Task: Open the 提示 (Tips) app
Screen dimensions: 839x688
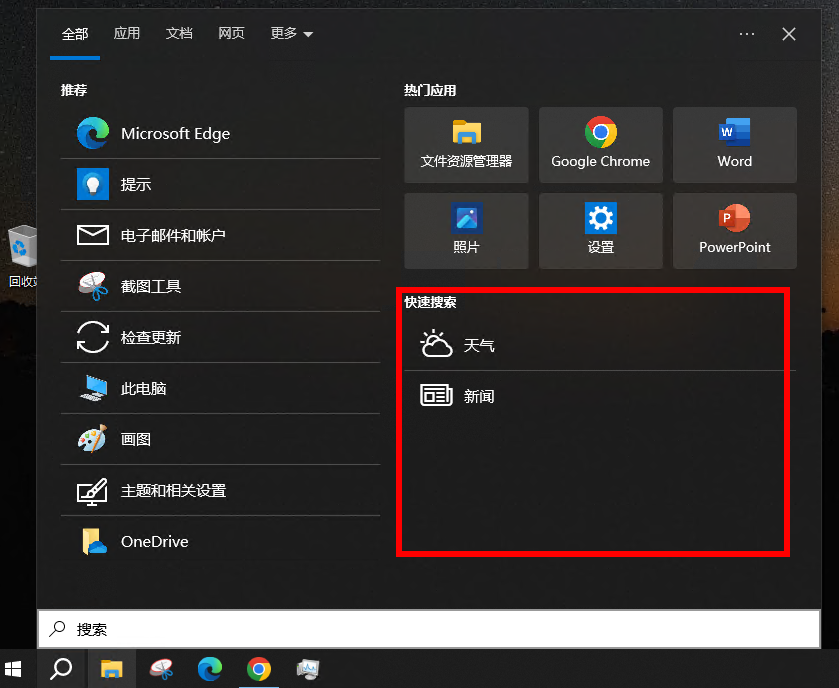Action: coord(136,185)
